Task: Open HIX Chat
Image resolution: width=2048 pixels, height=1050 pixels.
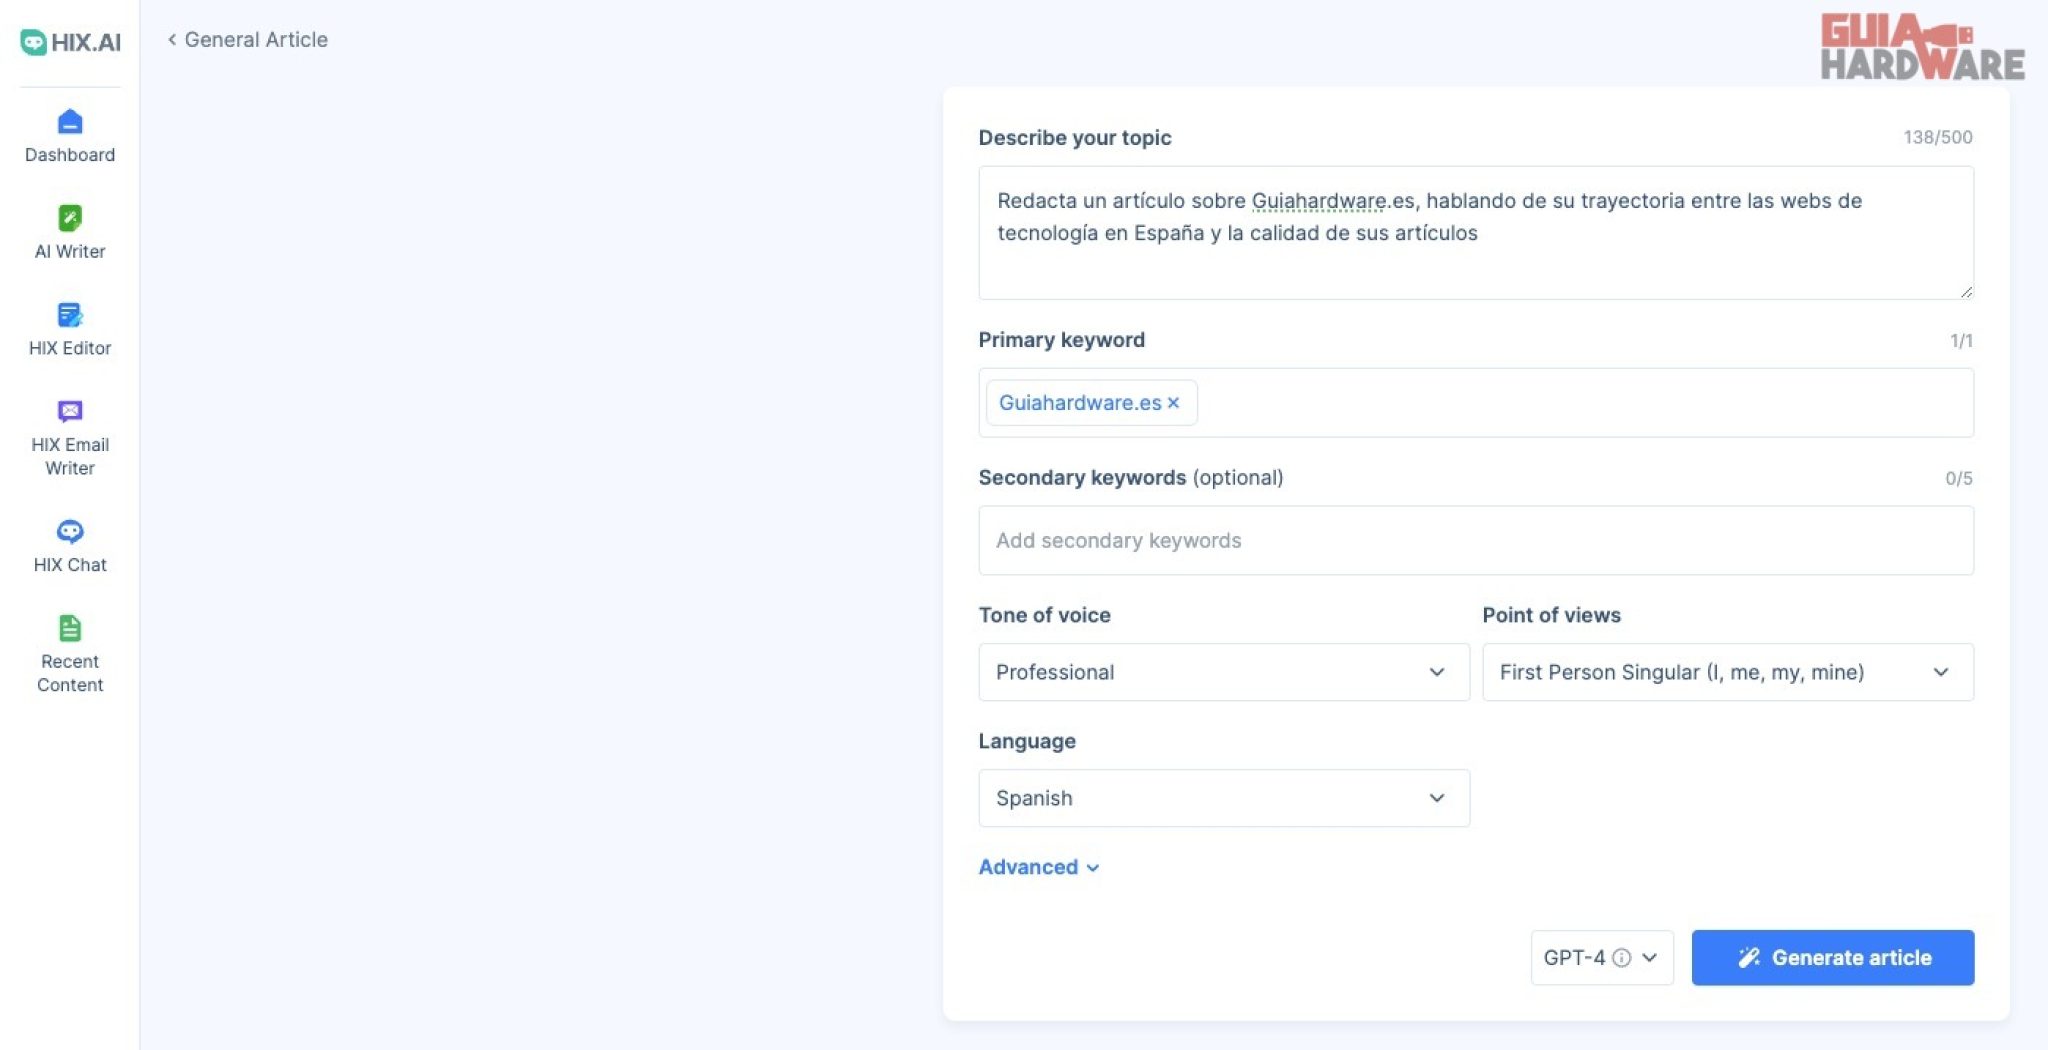Action: (70, 544)
